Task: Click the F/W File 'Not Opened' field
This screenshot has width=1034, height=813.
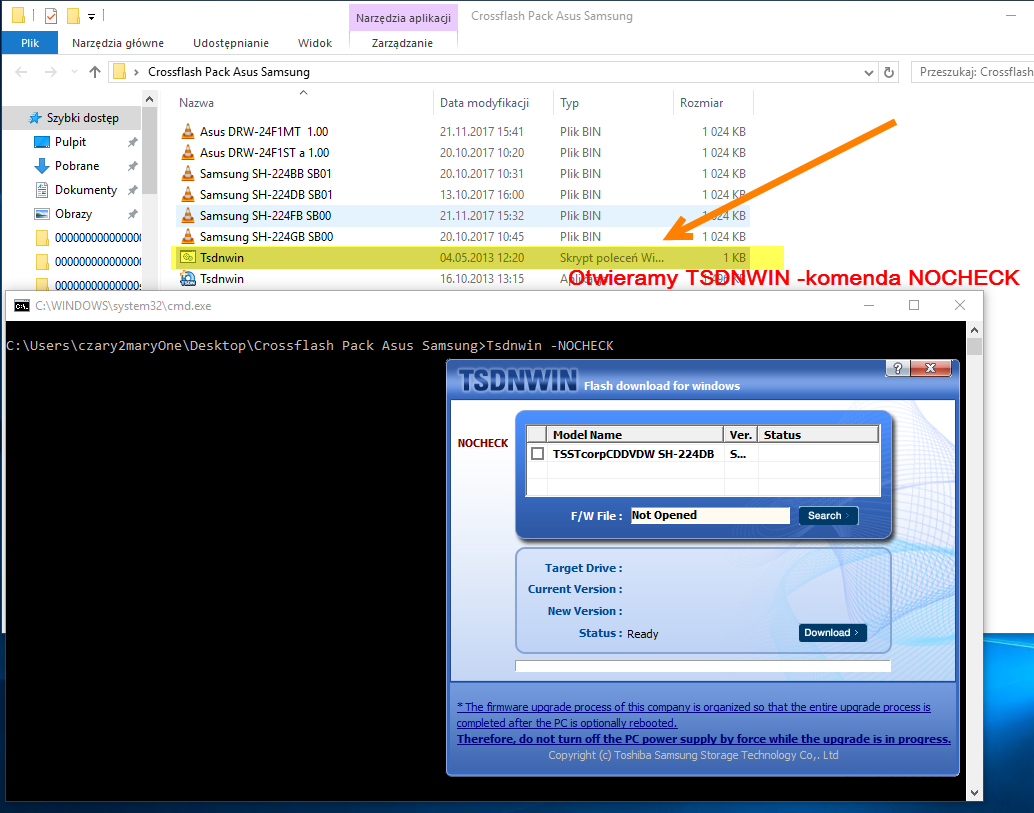Action: tap(710, 515)
